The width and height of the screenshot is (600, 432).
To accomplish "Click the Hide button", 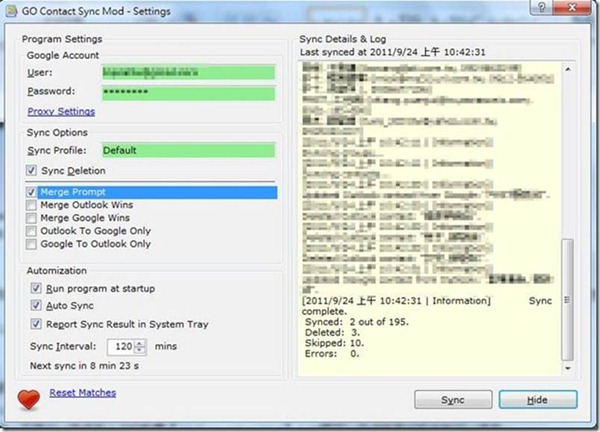I will click(x=538, y=400).
